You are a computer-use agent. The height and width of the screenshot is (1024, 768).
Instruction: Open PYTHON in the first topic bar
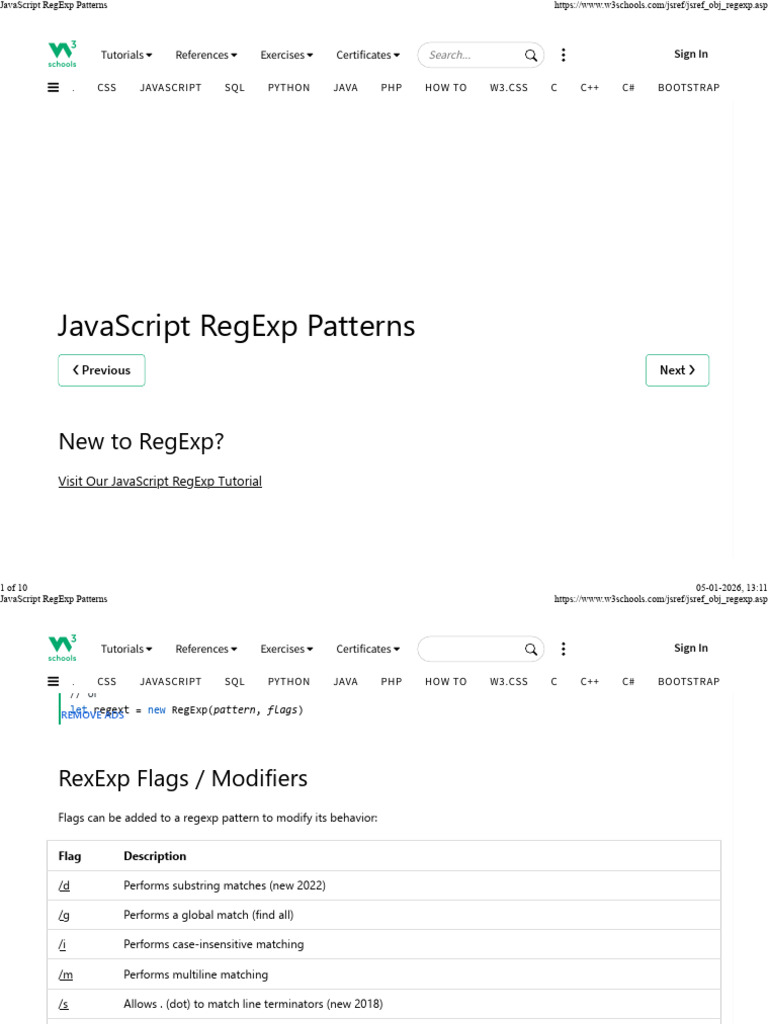click(289, 88)
